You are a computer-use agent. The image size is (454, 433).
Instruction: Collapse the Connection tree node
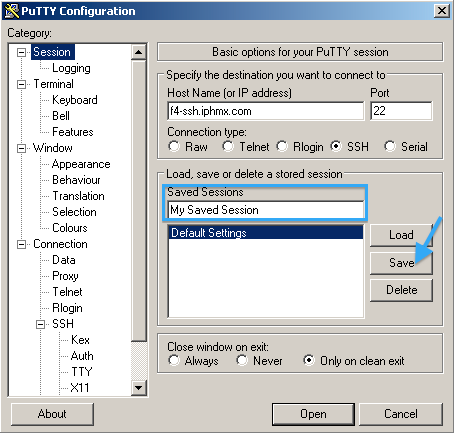[21, 244]
